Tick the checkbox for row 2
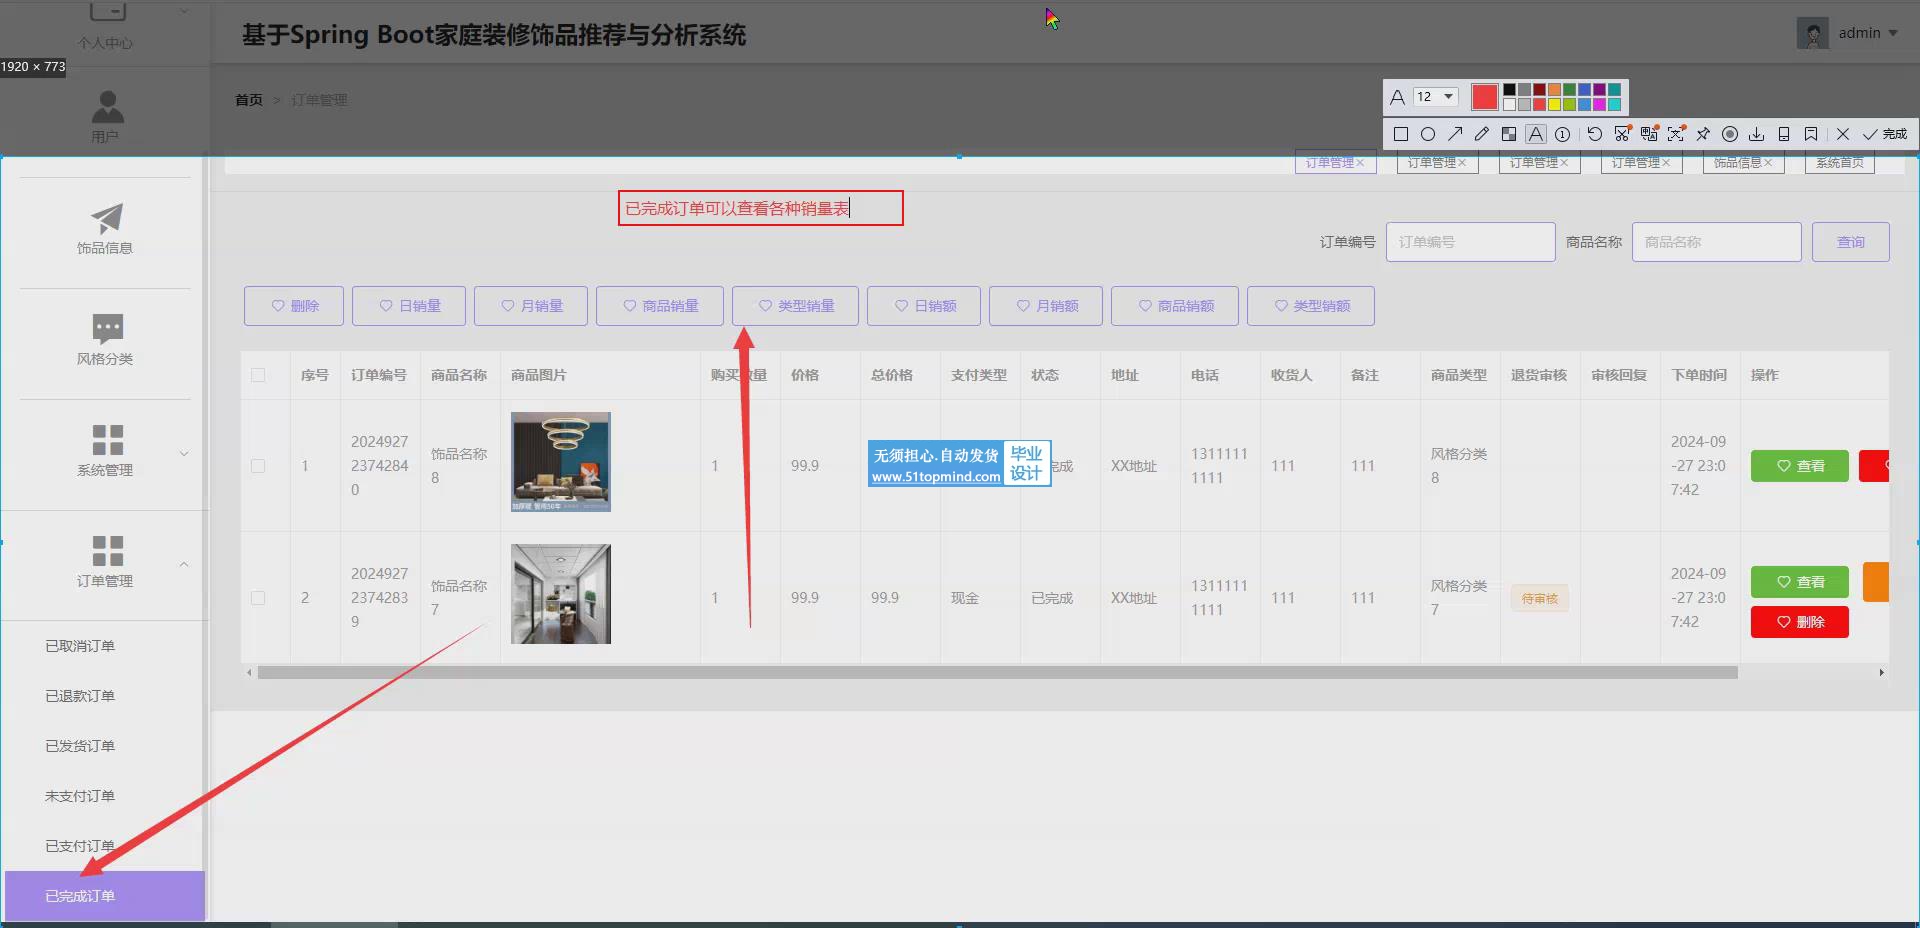Viewport: 1920px width, 928px height. [x=258, y=598]
